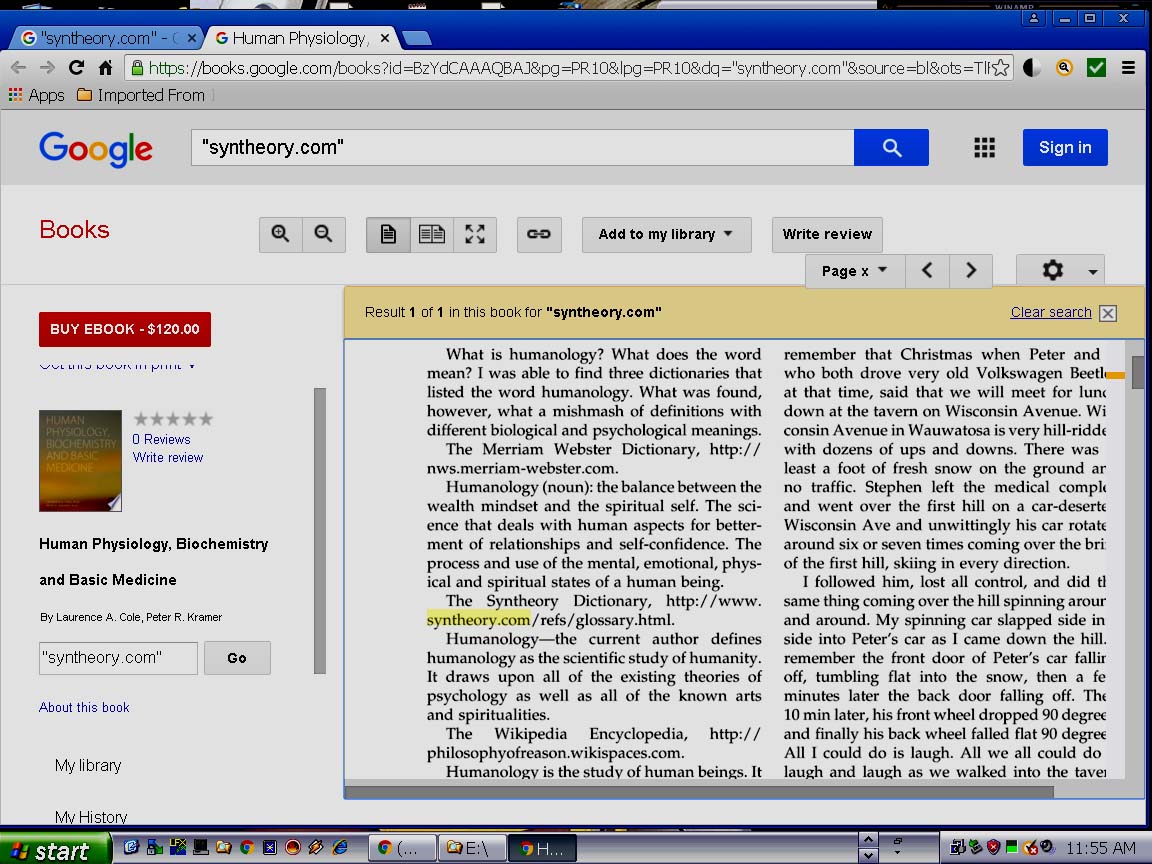
Task: Open a new Chrome tab
Action: tap(417, 38)
